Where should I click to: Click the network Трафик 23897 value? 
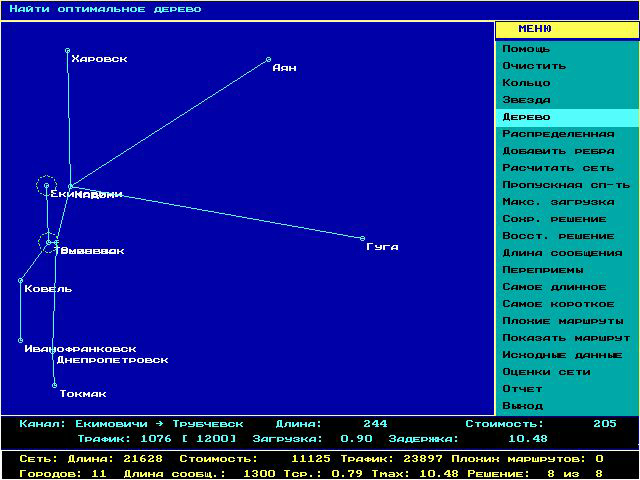(x=423, y=459)
